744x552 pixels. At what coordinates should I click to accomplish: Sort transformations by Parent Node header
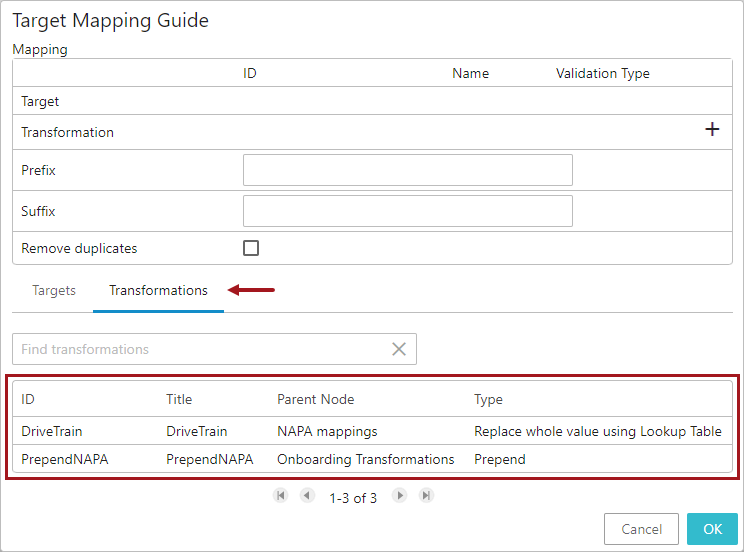(x=315, y=399)
